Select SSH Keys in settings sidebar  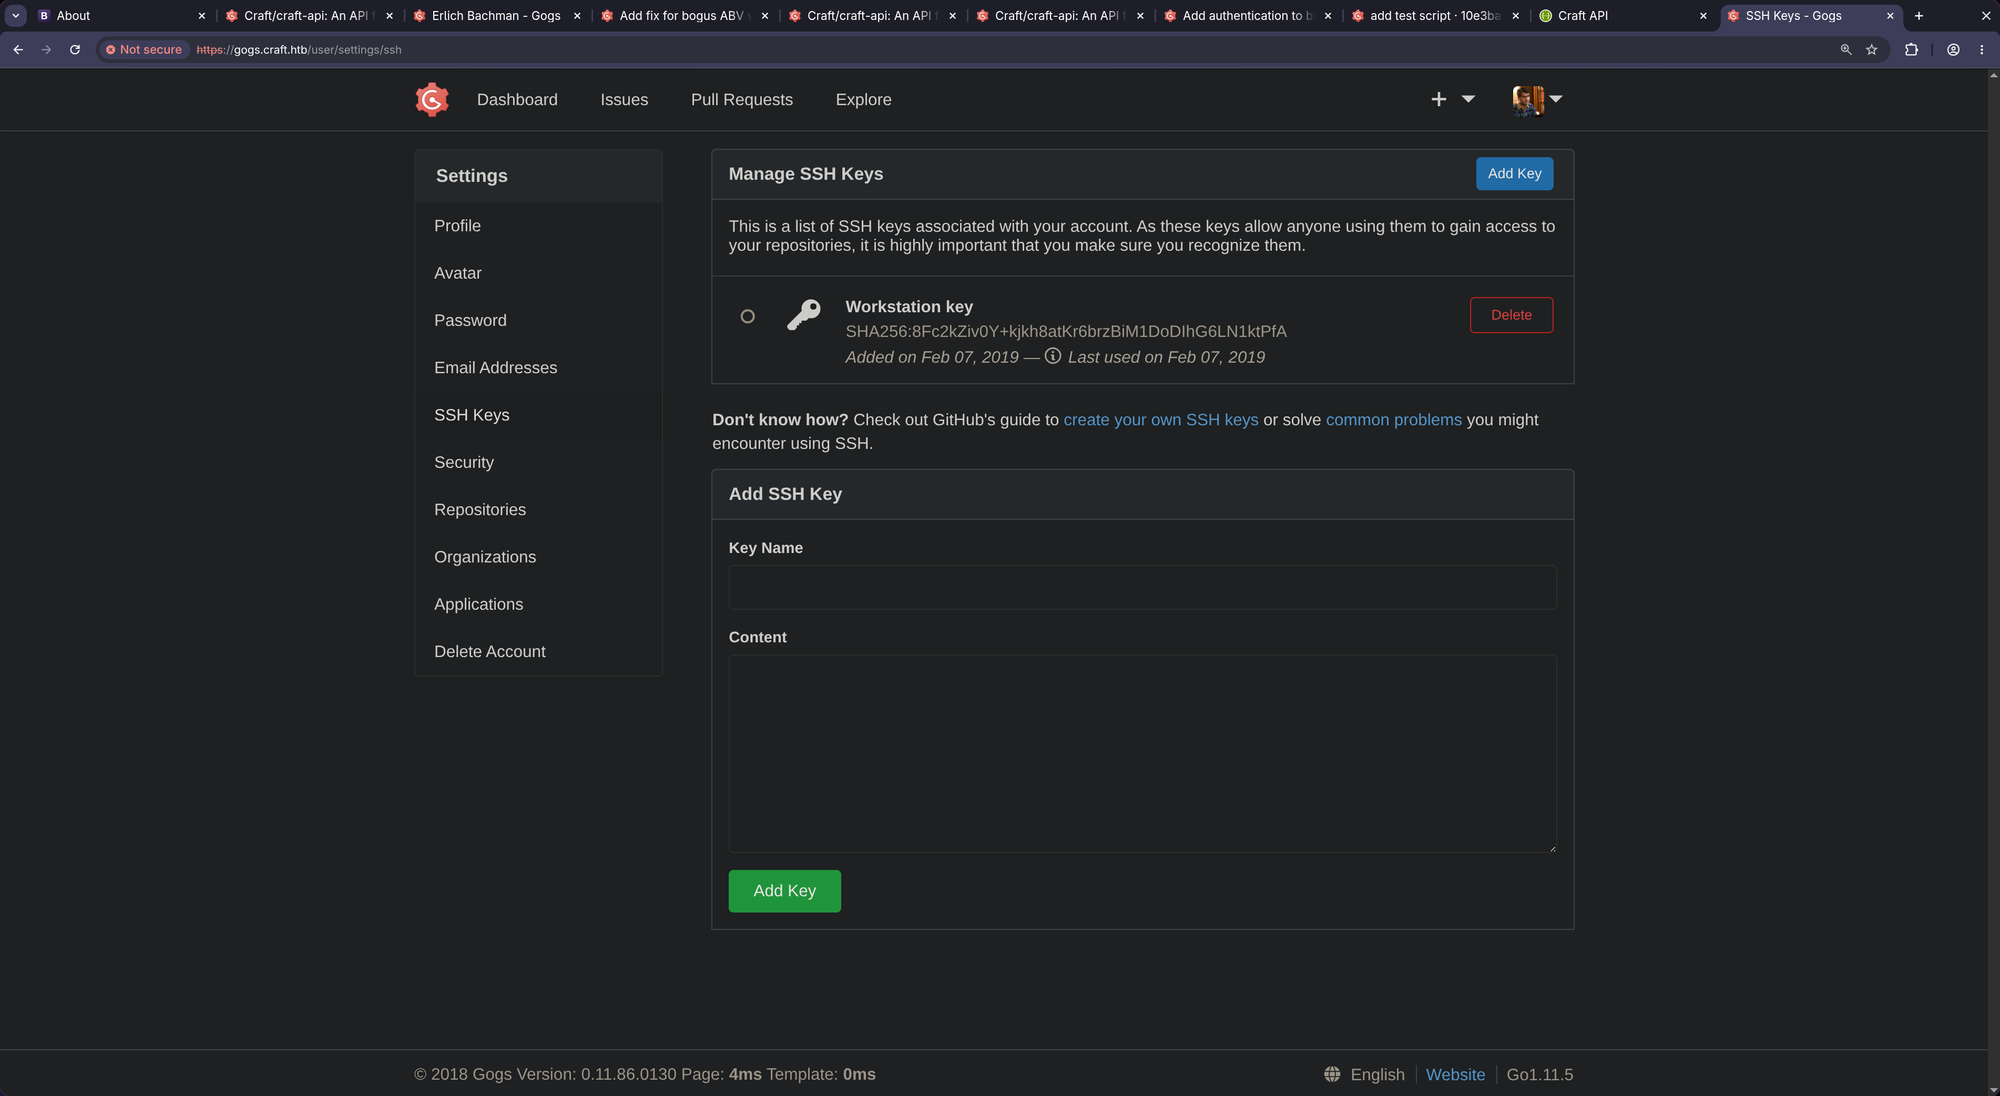pyautogui.click(x=538, y=415)
